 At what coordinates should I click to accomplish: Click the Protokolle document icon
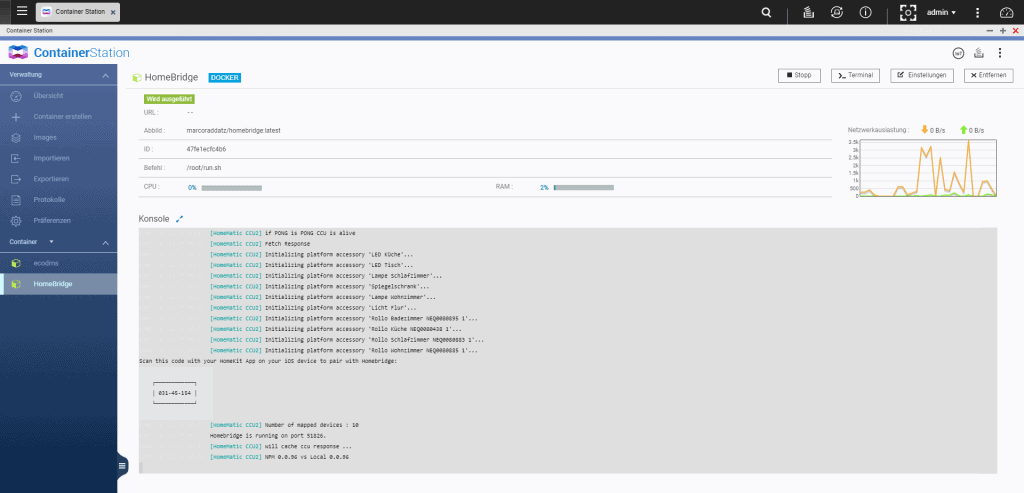(17, 200)
